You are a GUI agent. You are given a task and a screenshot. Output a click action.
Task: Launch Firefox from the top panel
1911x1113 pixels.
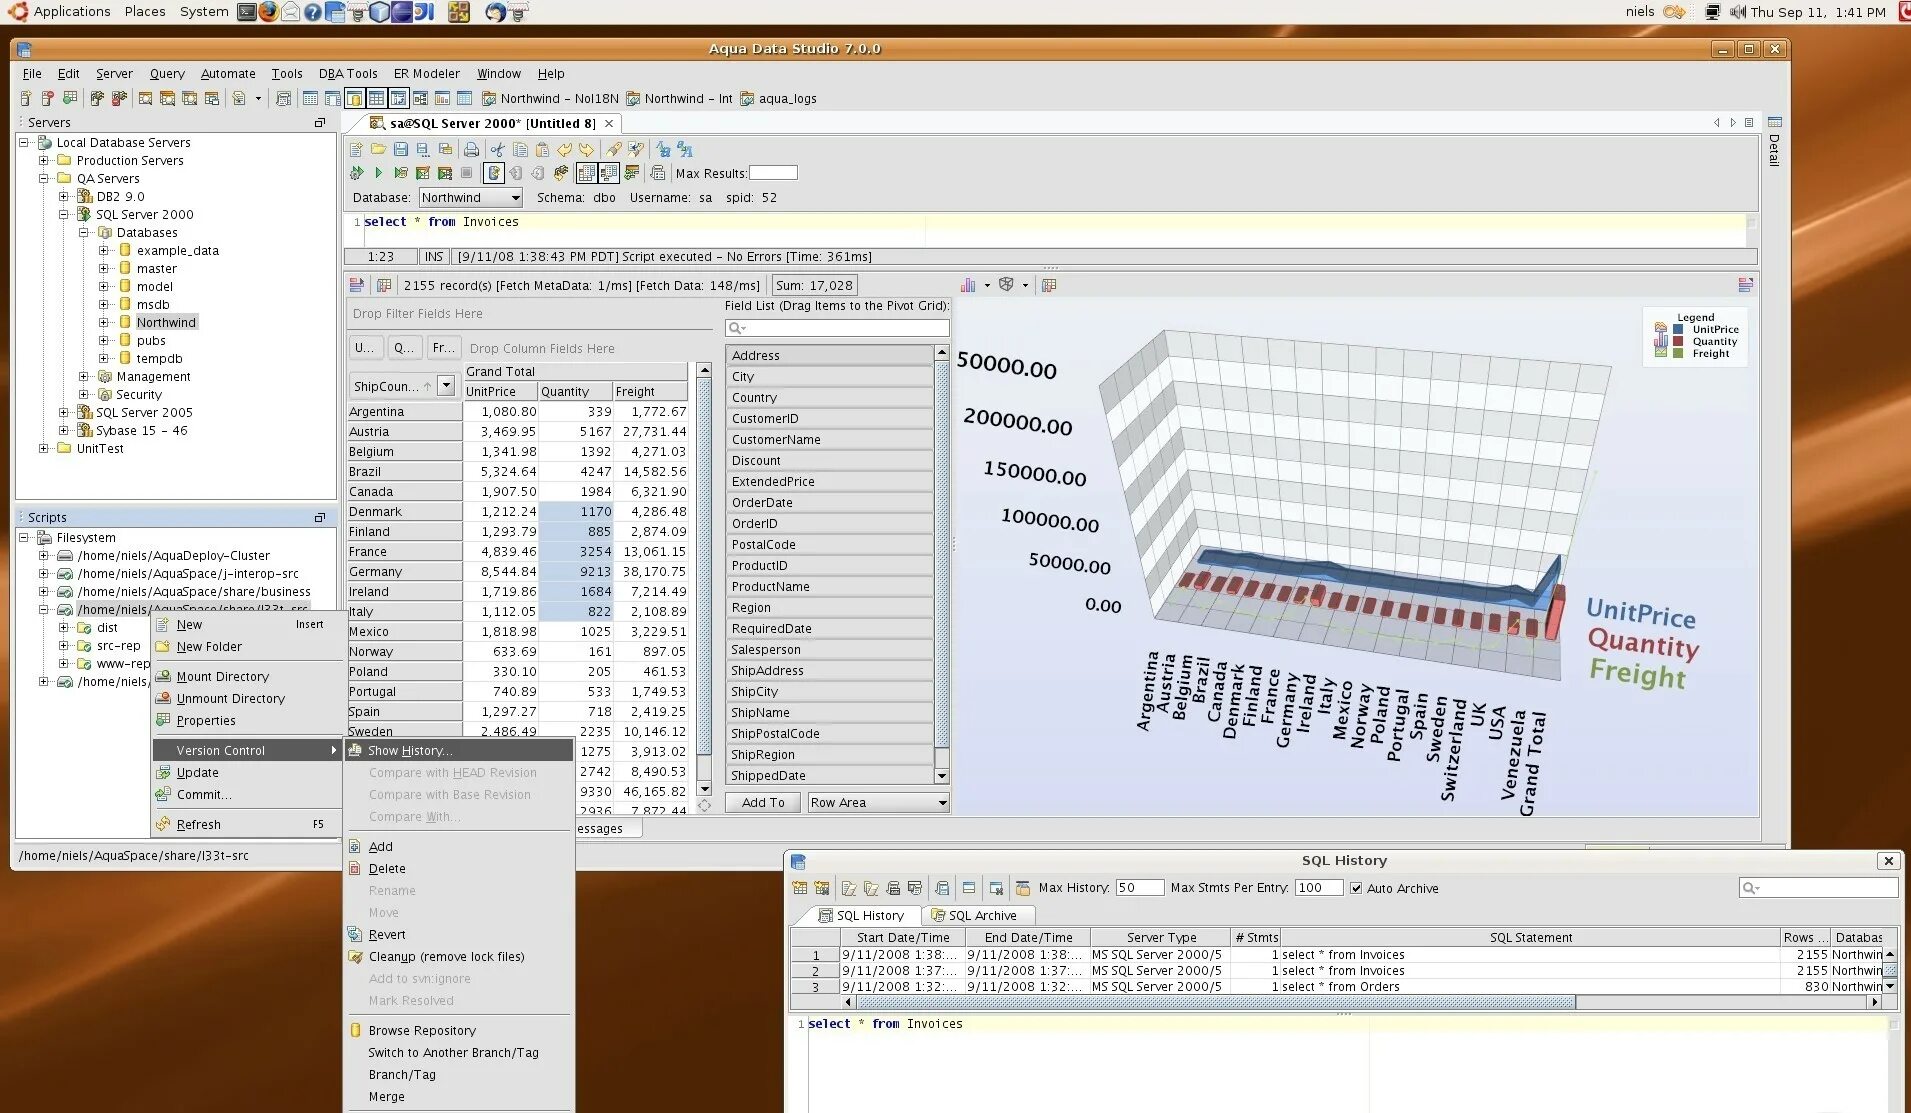point(269,12)
